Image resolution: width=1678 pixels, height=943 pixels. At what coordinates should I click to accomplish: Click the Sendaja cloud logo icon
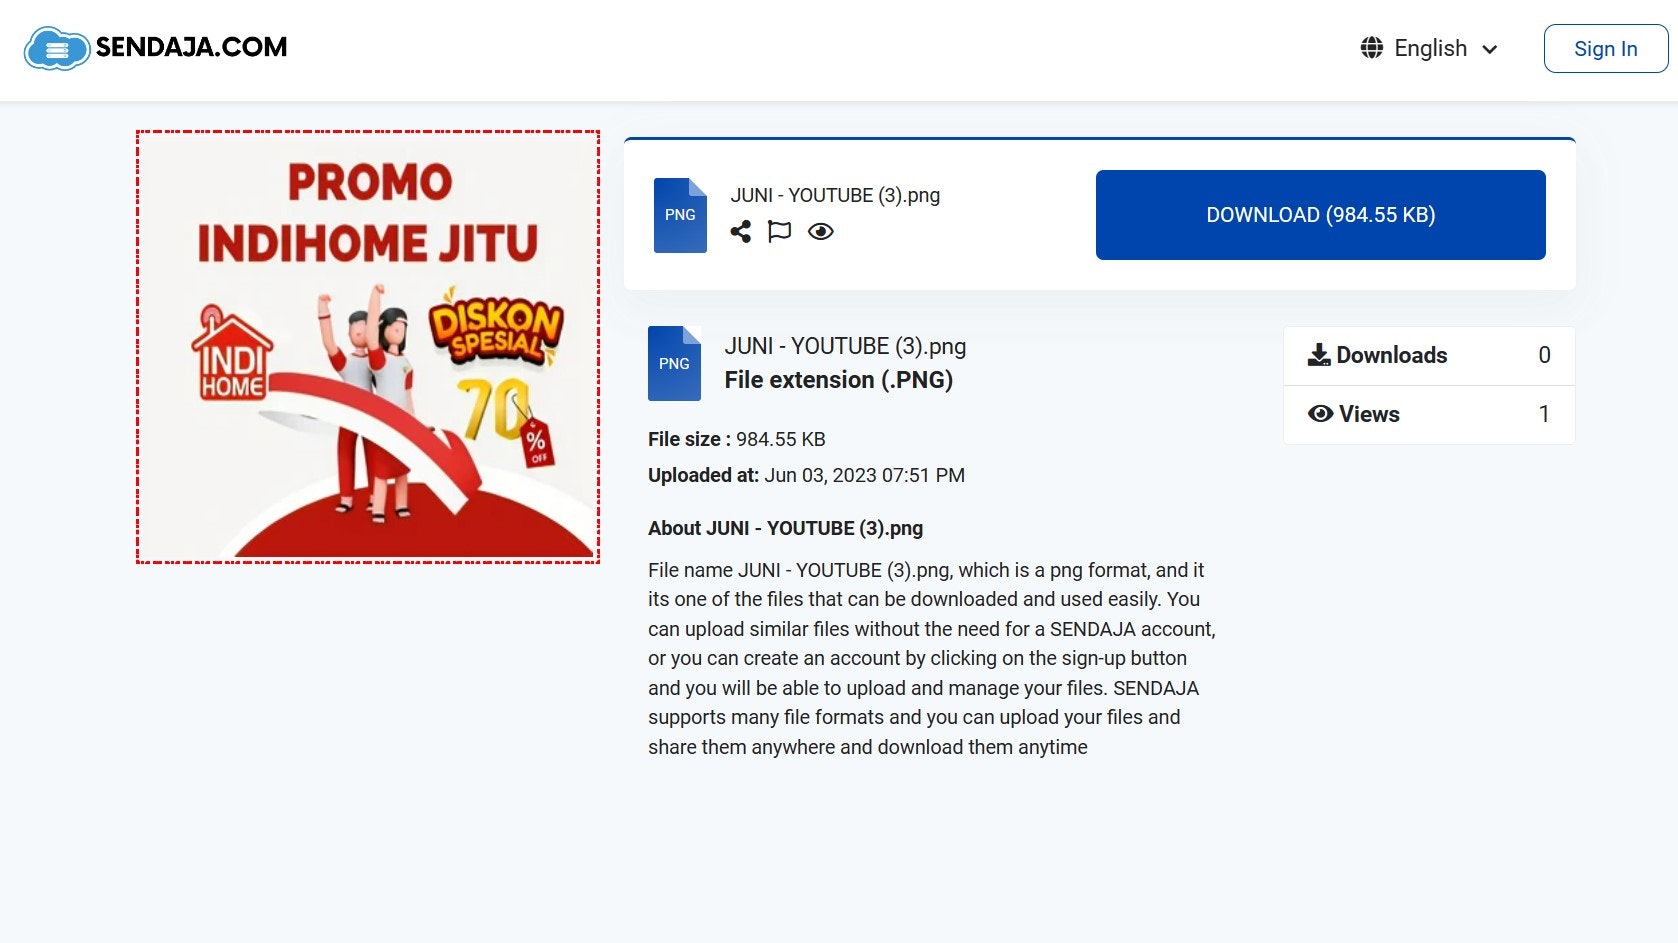(57, 48)
